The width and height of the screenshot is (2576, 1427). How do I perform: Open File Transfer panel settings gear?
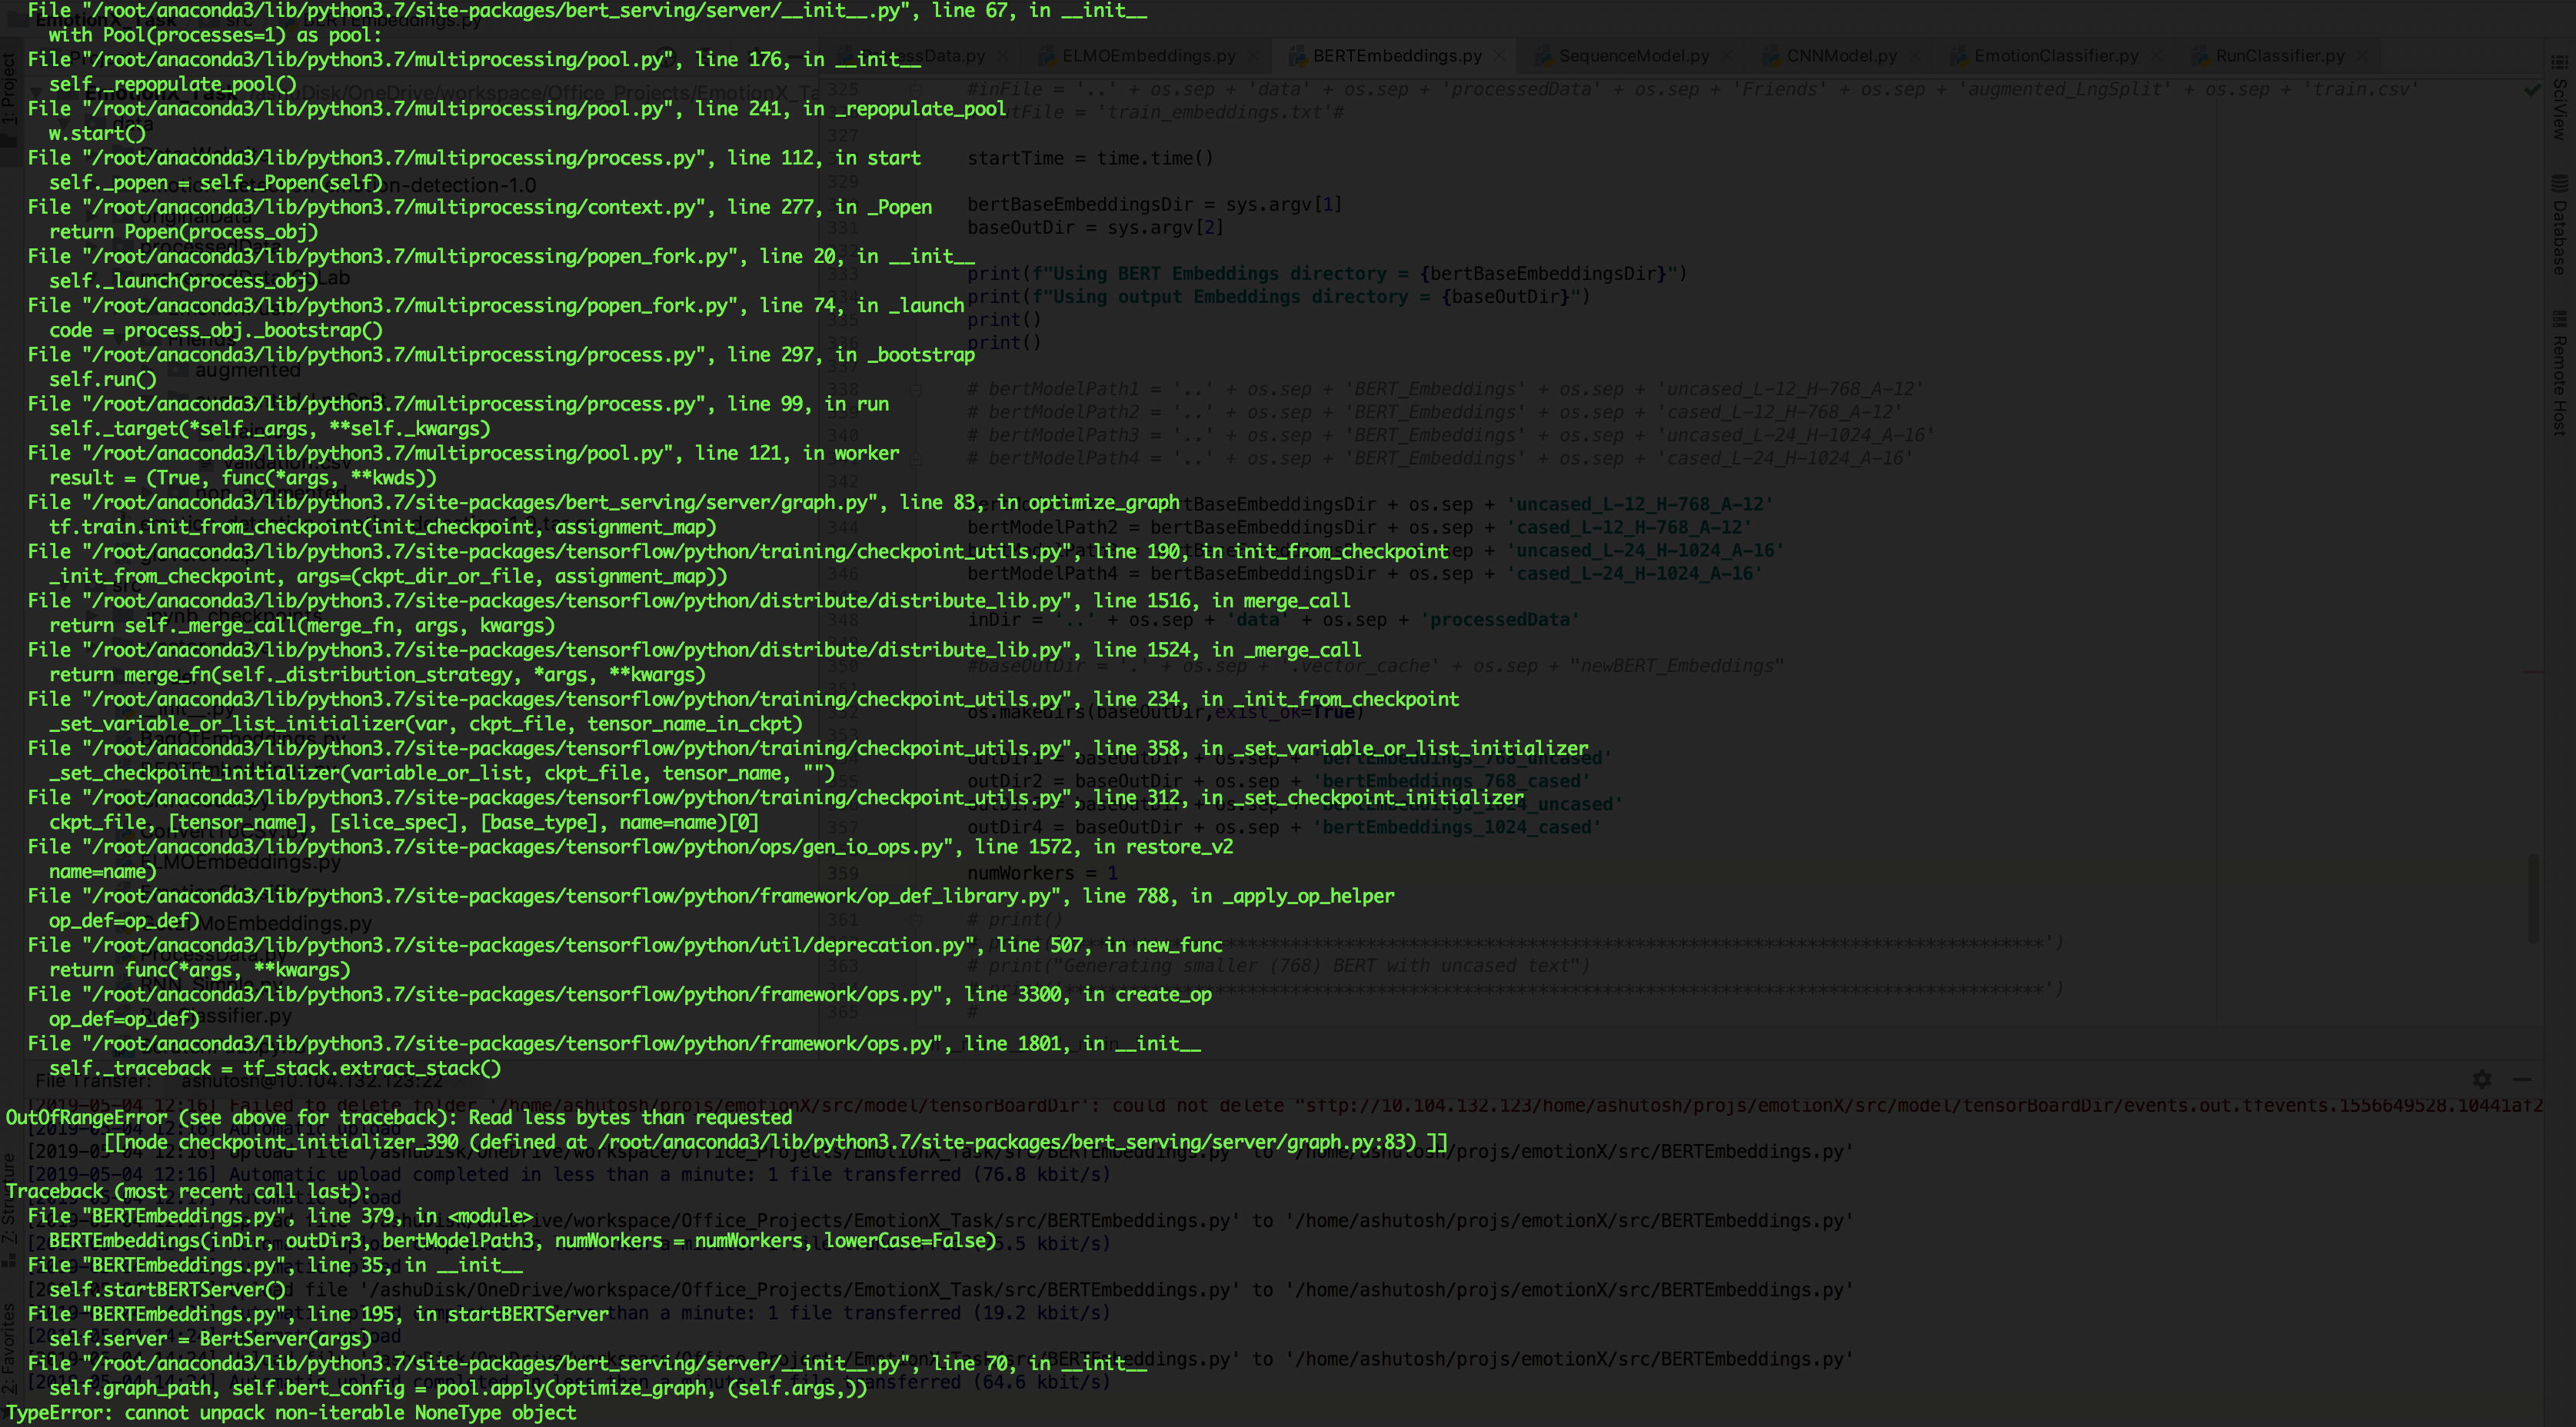pos(2482,1080)
